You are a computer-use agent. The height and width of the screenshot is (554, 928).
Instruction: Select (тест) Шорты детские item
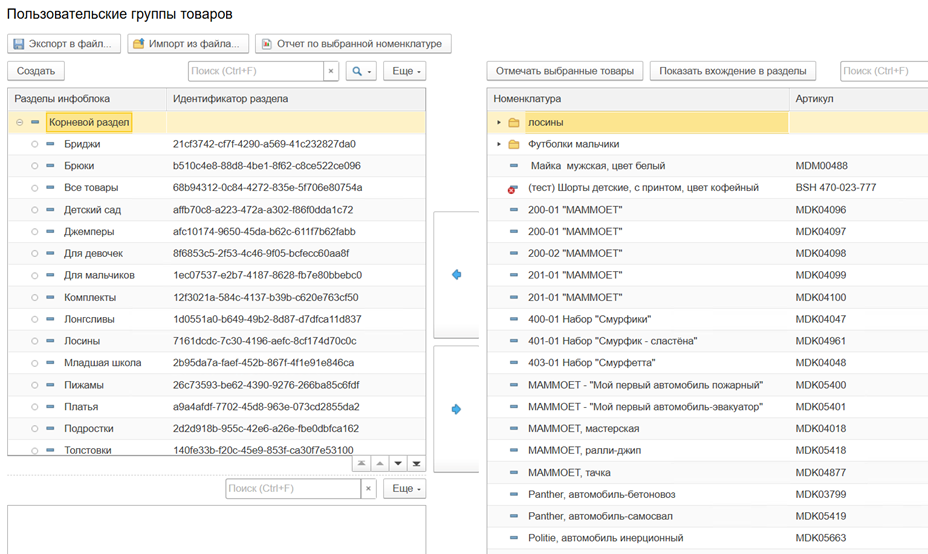[x=643, y=188]
